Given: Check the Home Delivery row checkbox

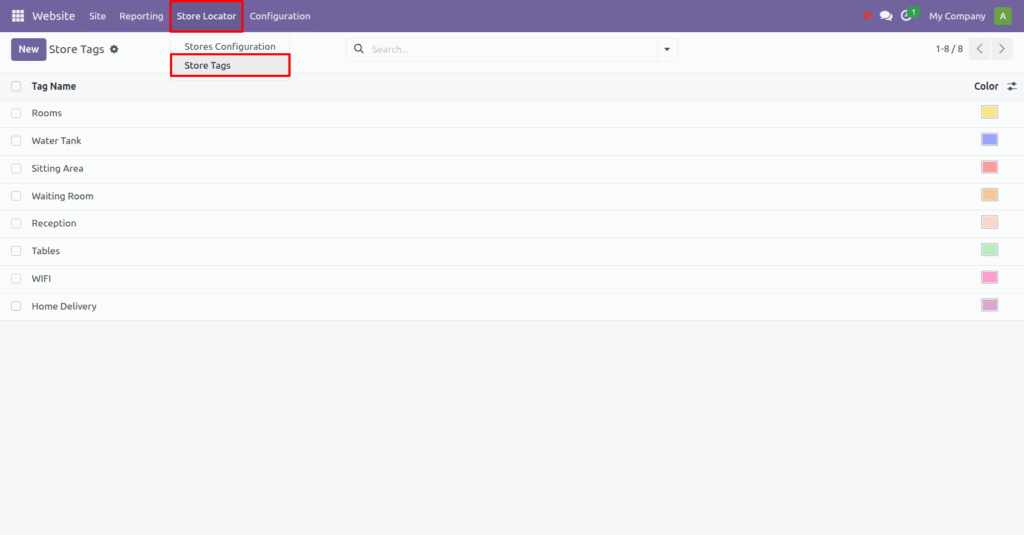Looking at the screenshot, I should click(x=16, y=306).
